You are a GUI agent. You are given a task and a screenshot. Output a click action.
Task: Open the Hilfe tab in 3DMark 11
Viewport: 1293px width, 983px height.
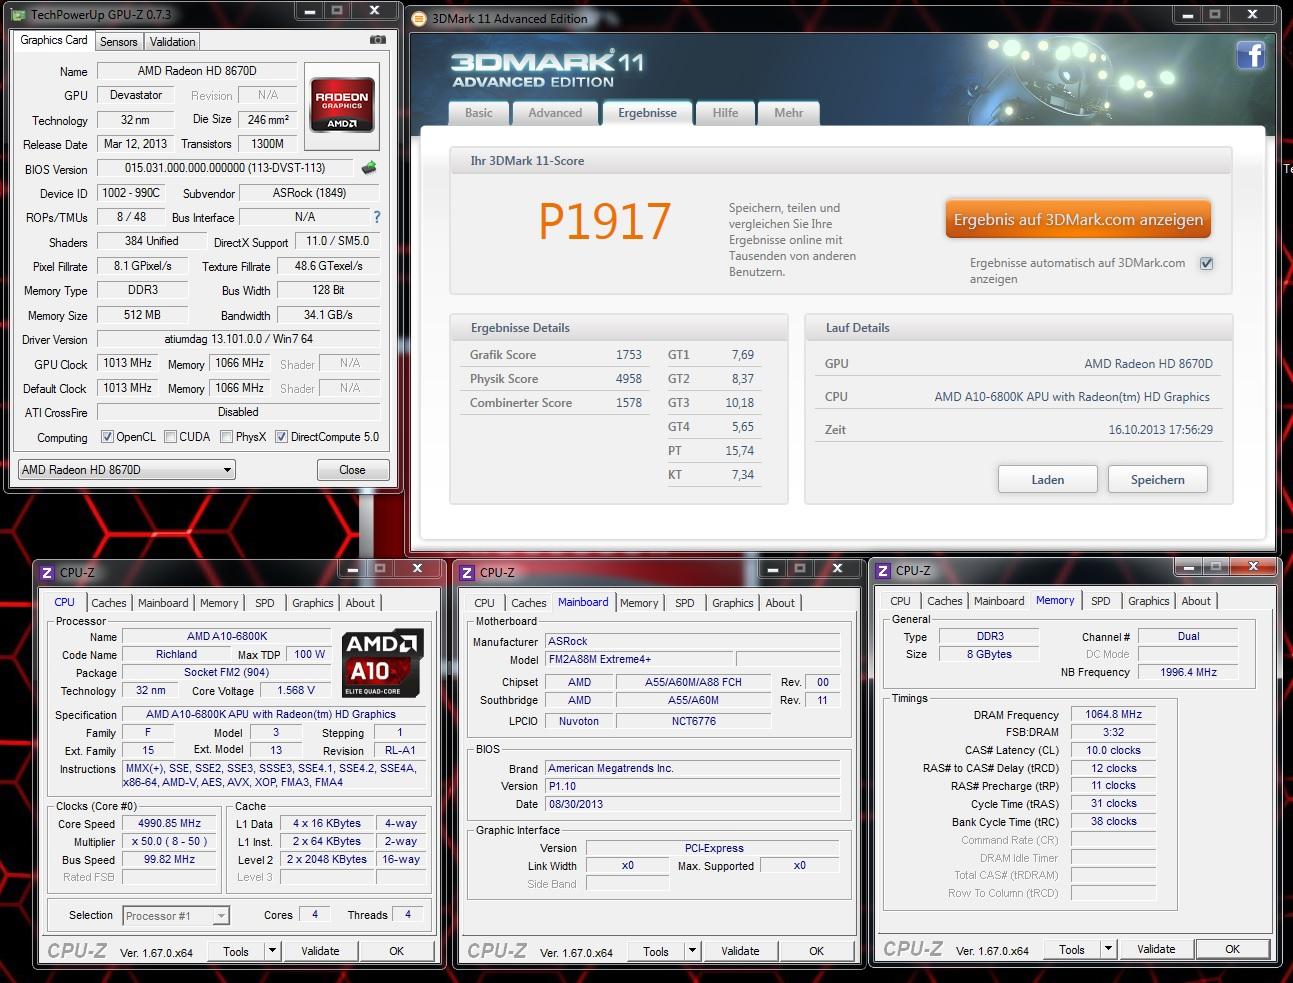click(x=725, y=113)
